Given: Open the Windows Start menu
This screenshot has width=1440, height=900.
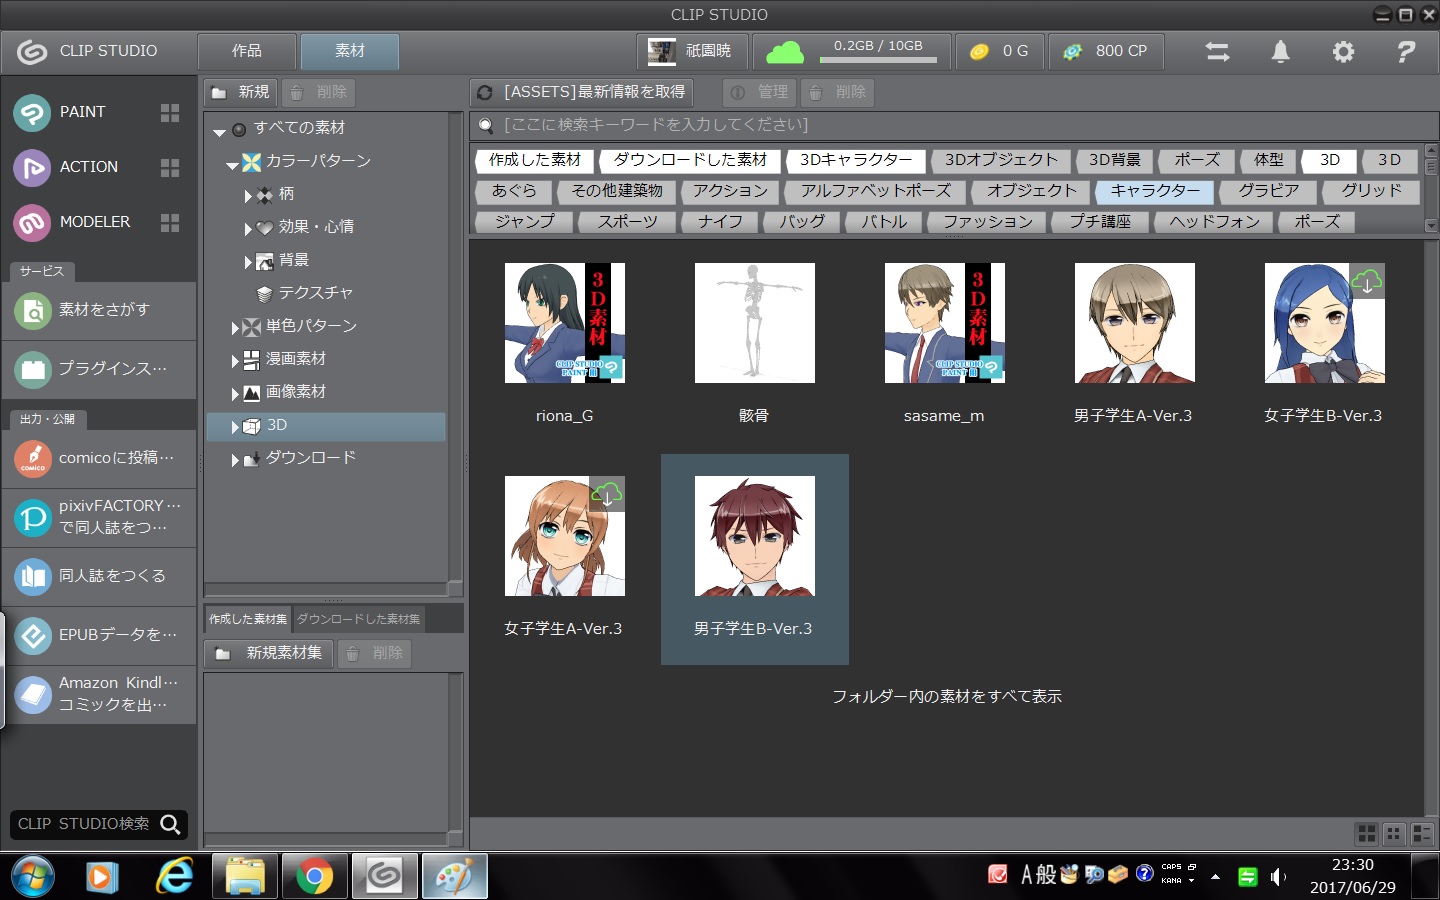Looking at the screenshot, I should tap(33, 877).
